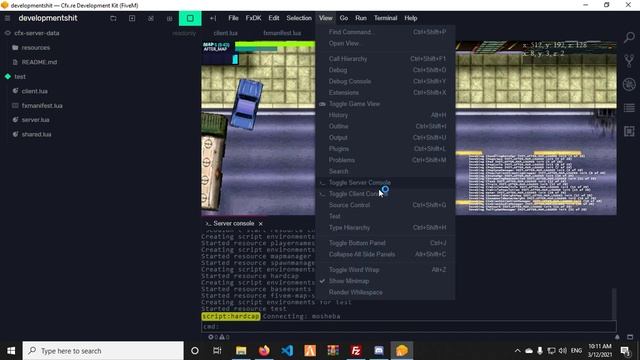640x360 pixels.
Task: Open fxmanifest.lua in the file tree
Action: (x=42, y=106)
